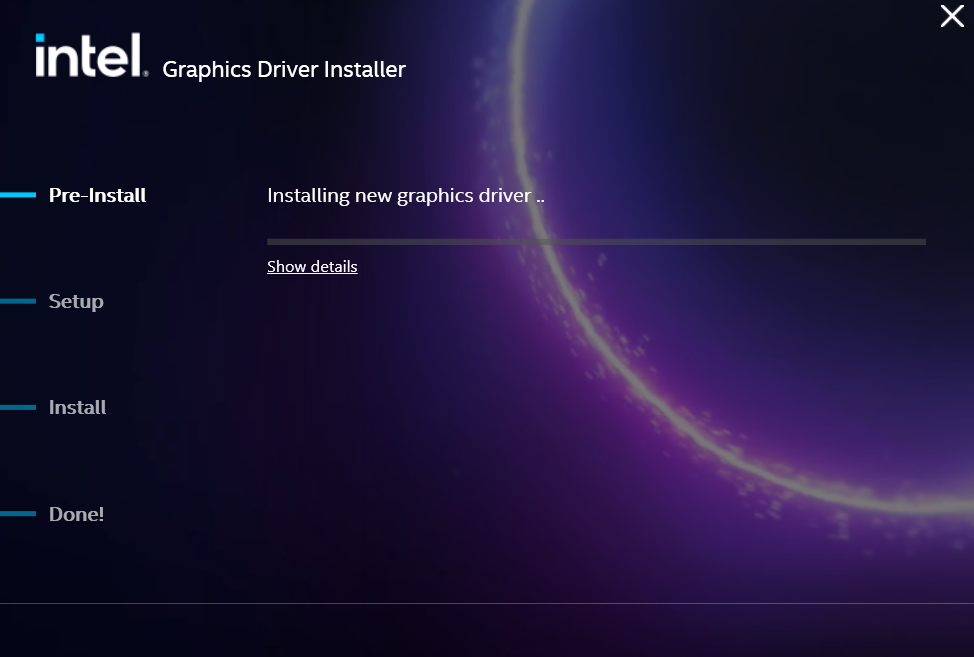The height and width of the screenshot is (657, 974).
Task: Select the Done! step in sidebar
Action: tap(76, 514)
